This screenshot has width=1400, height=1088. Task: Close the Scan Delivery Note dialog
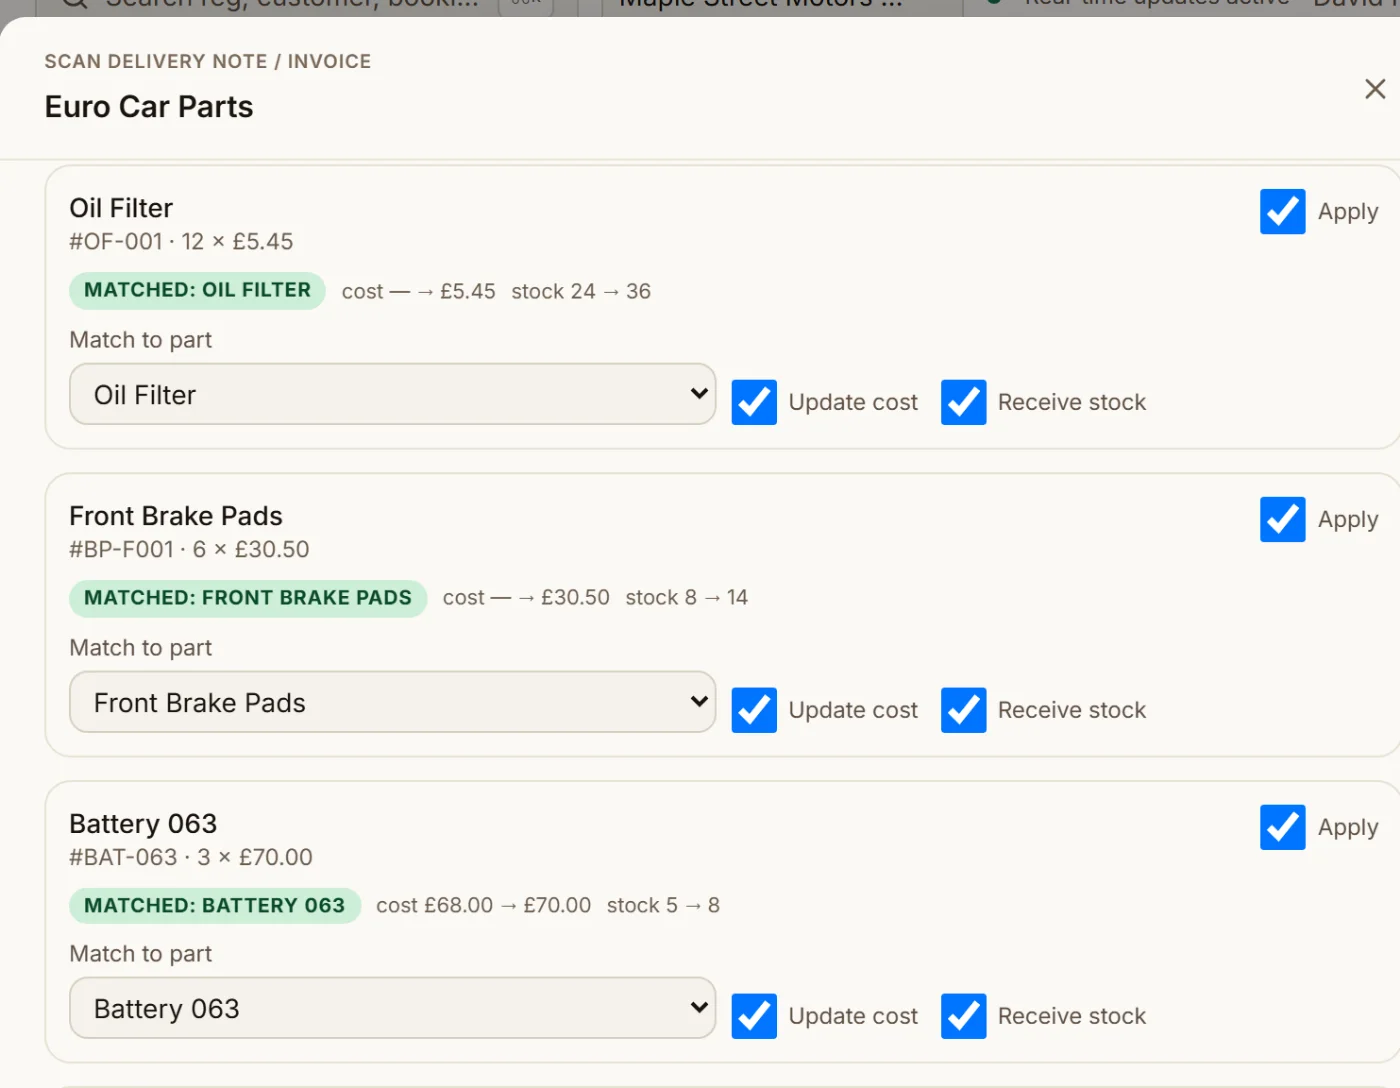point(1375,89)
